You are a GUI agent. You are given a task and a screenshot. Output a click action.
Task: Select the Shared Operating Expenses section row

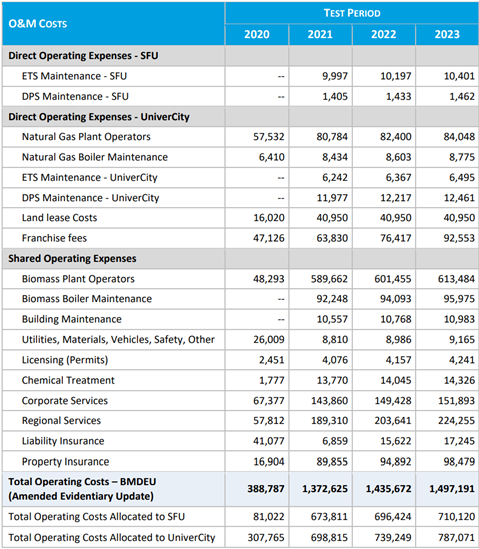pyautogui.click(x=240, y=258)
